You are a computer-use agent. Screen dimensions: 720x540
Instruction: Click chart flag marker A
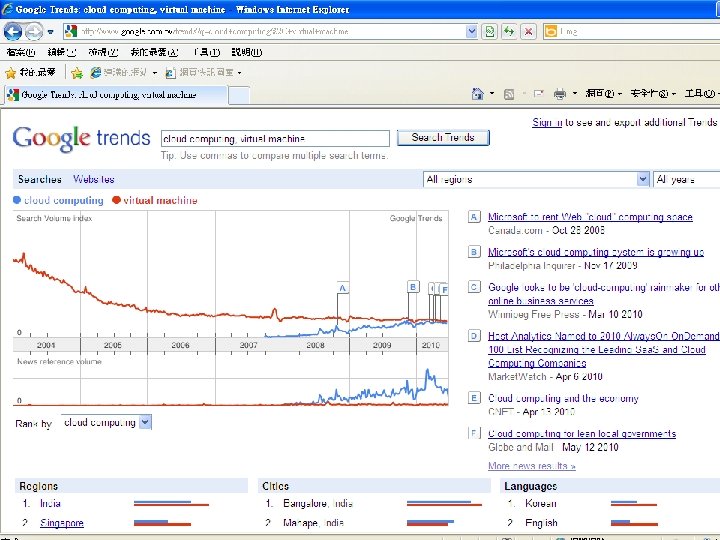point(343,288)
